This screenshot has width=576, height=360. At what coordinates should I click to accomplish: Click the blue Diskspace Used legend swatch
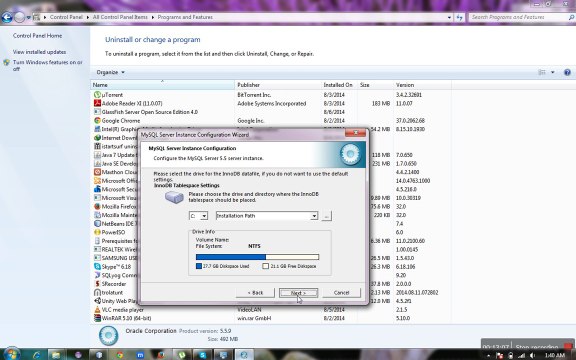(199, 266)
